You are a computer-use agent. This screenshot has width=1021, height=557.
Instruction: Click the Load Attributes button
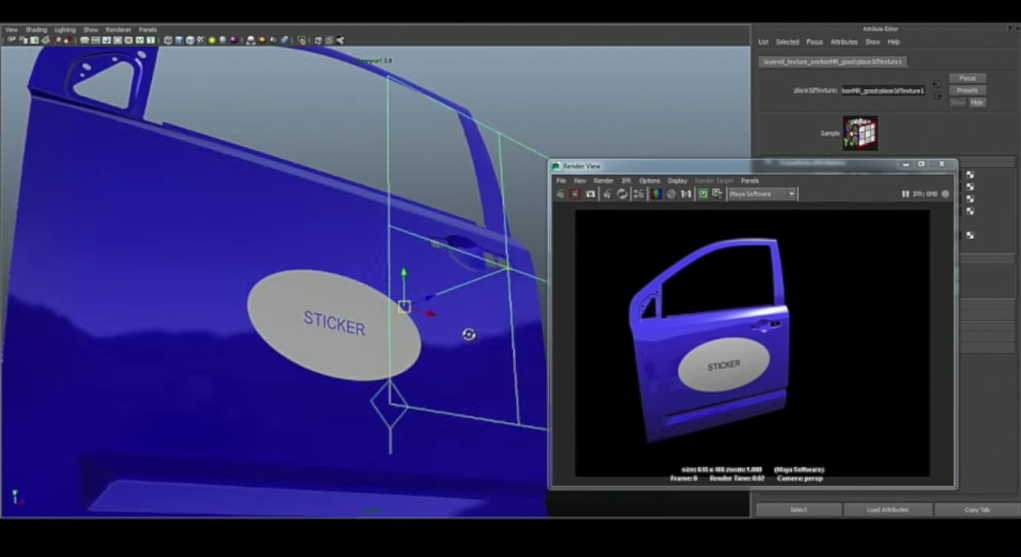click(887, 510)
